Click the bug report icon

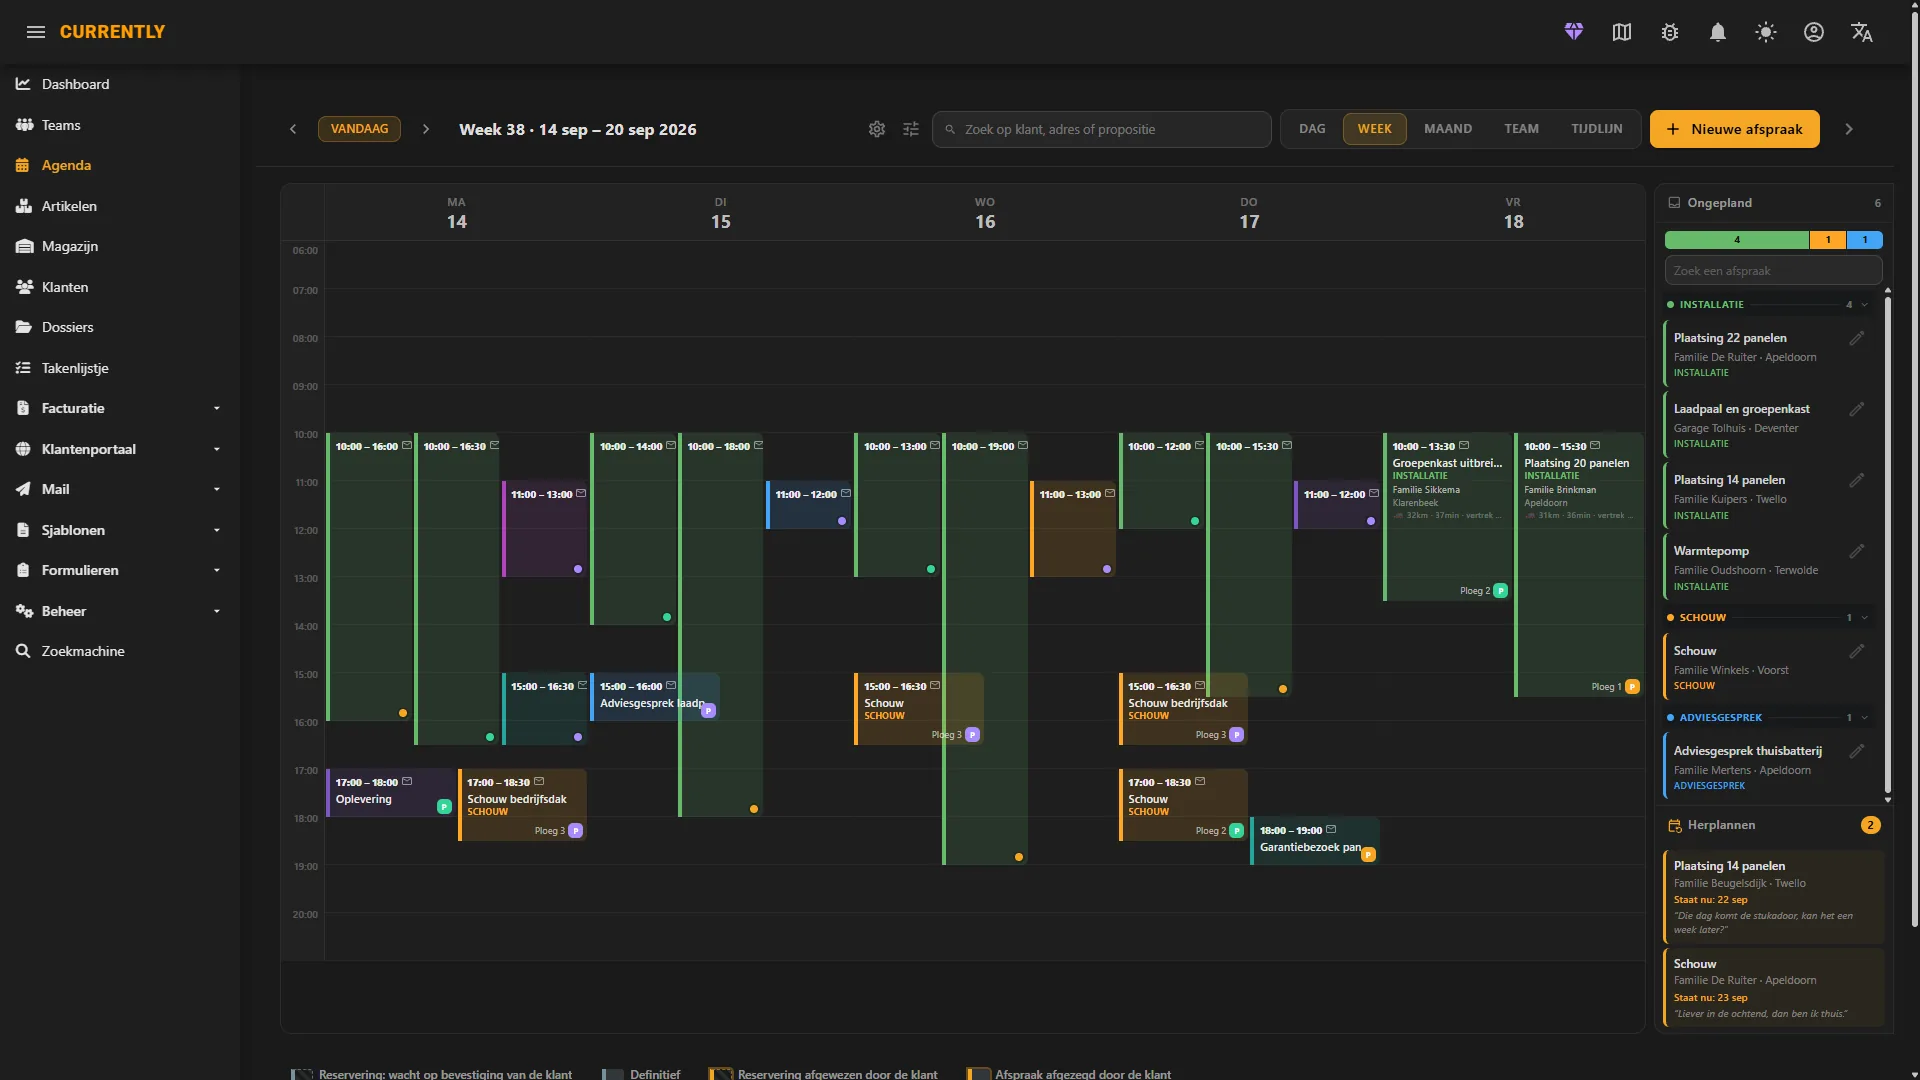(x=1670, y=32)
